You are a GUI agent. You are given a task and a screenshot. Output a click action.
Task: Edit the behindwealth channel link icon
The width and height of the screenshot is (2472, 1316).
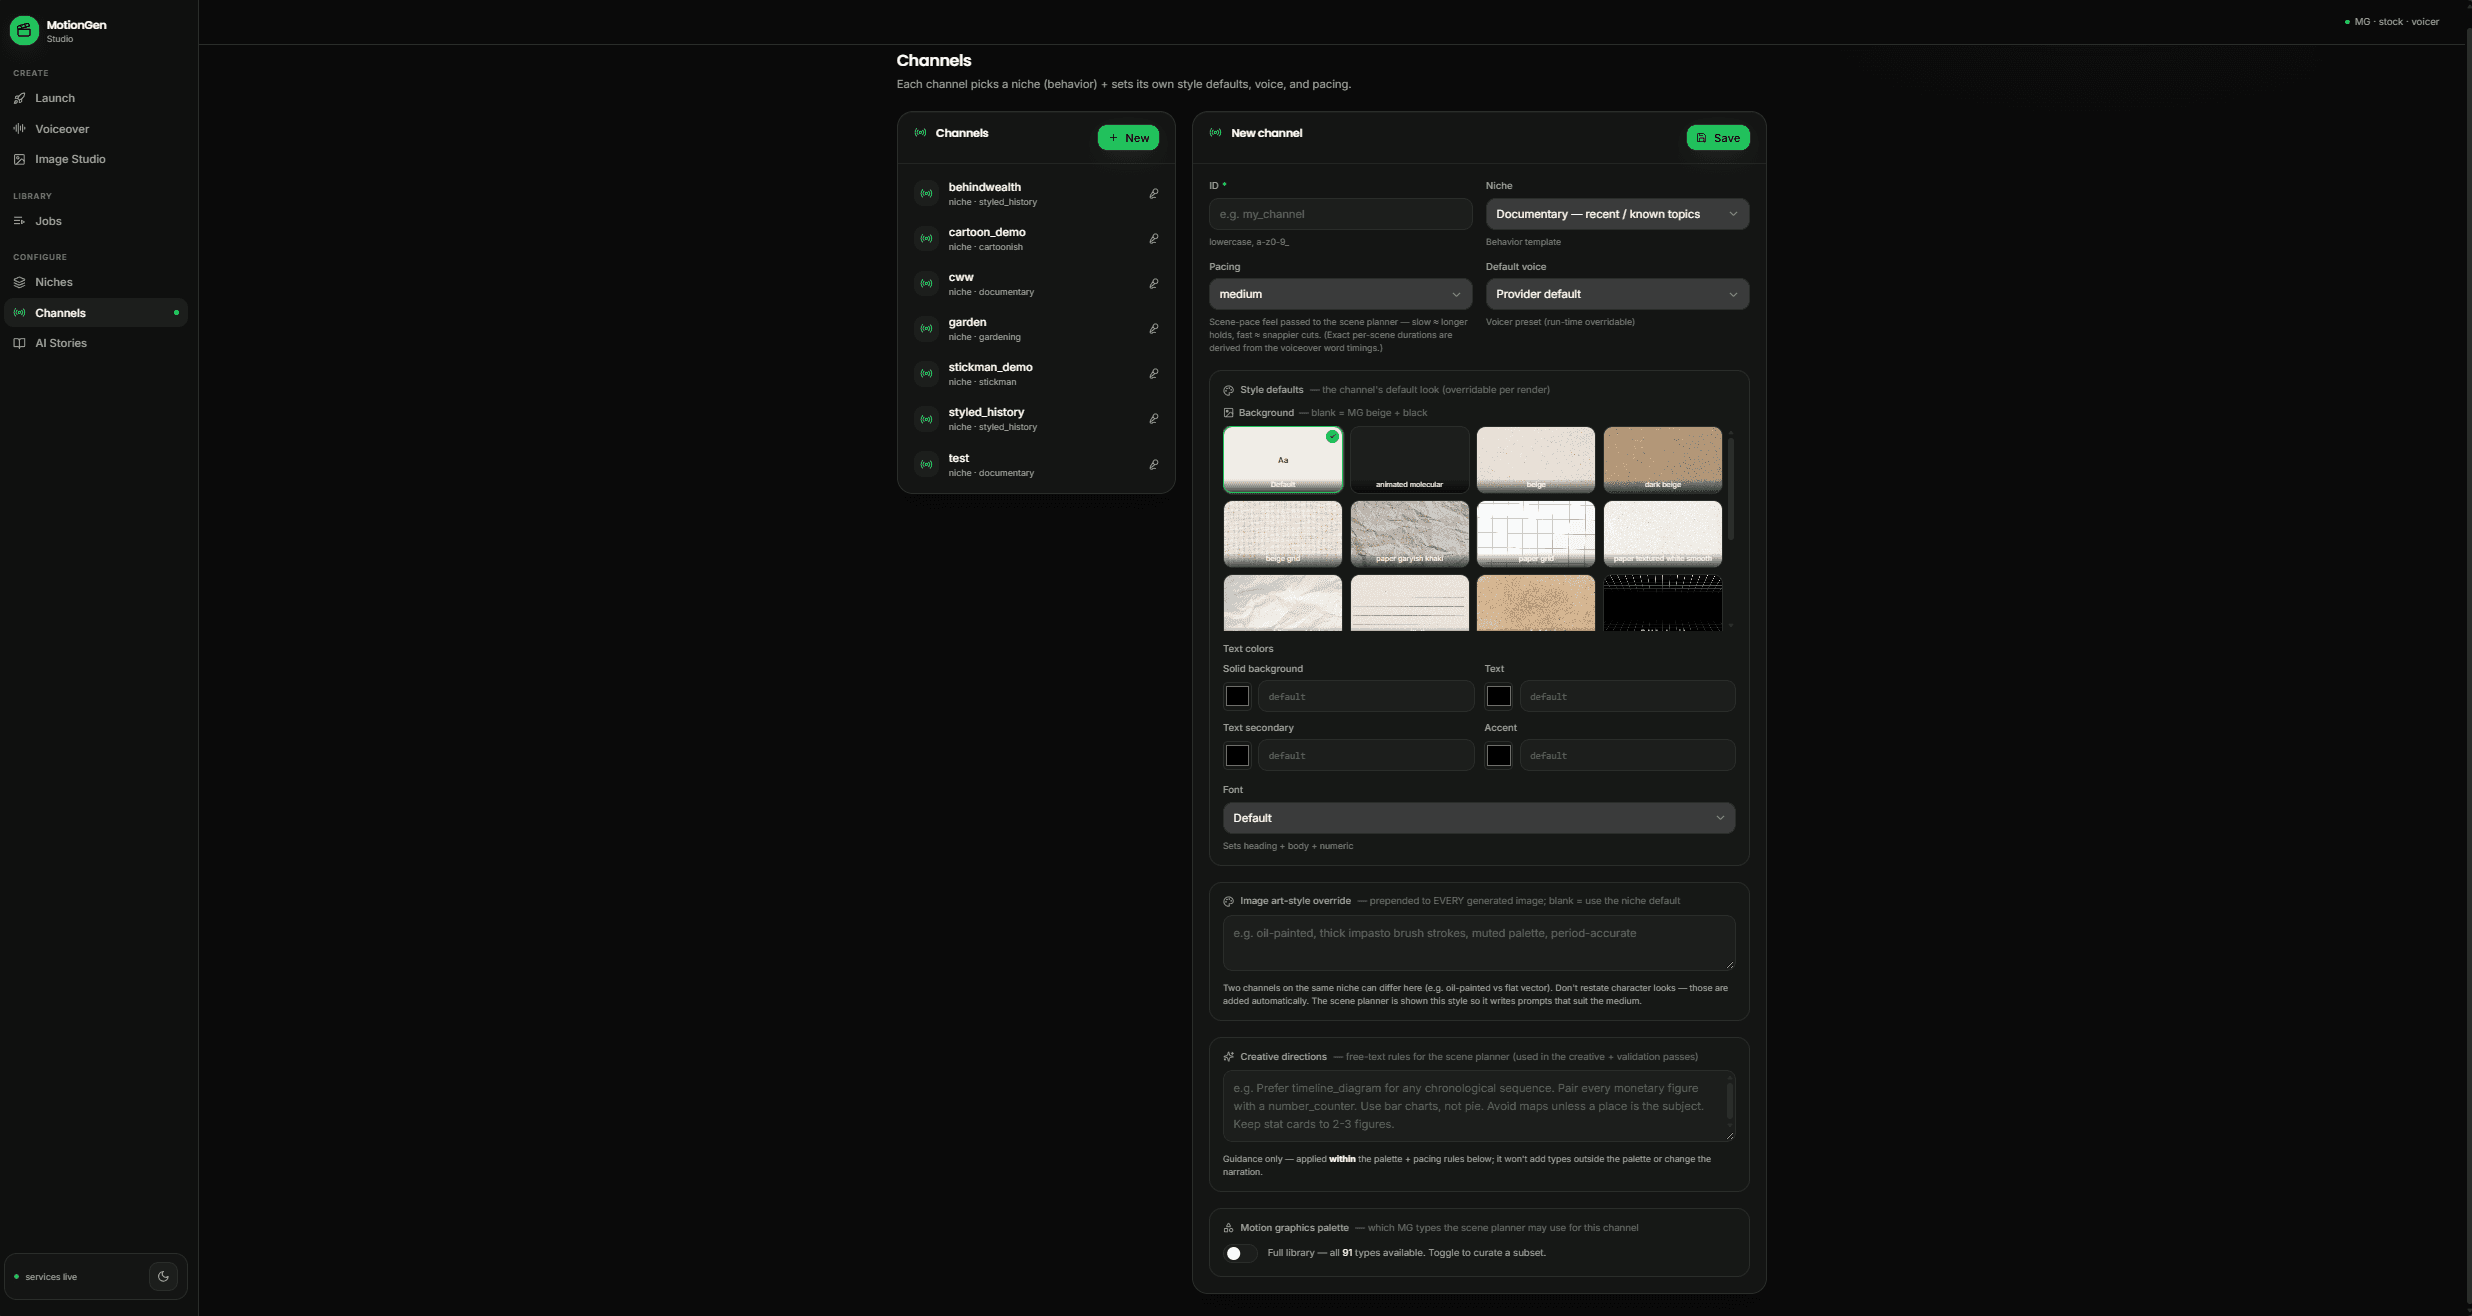[1154, 194]
